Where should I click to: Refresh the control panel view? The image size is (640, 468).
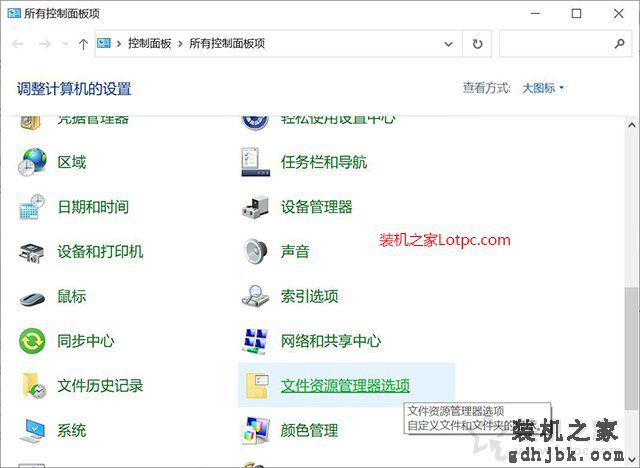477,43
